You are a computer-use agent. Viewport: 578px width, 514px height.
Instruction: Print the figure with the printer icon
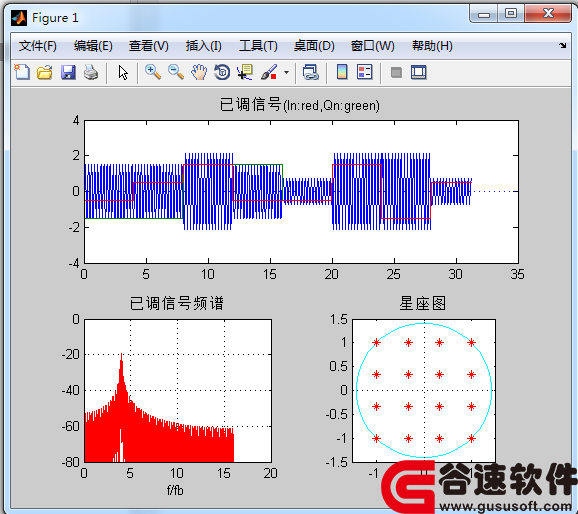click(x=91, y=72)
